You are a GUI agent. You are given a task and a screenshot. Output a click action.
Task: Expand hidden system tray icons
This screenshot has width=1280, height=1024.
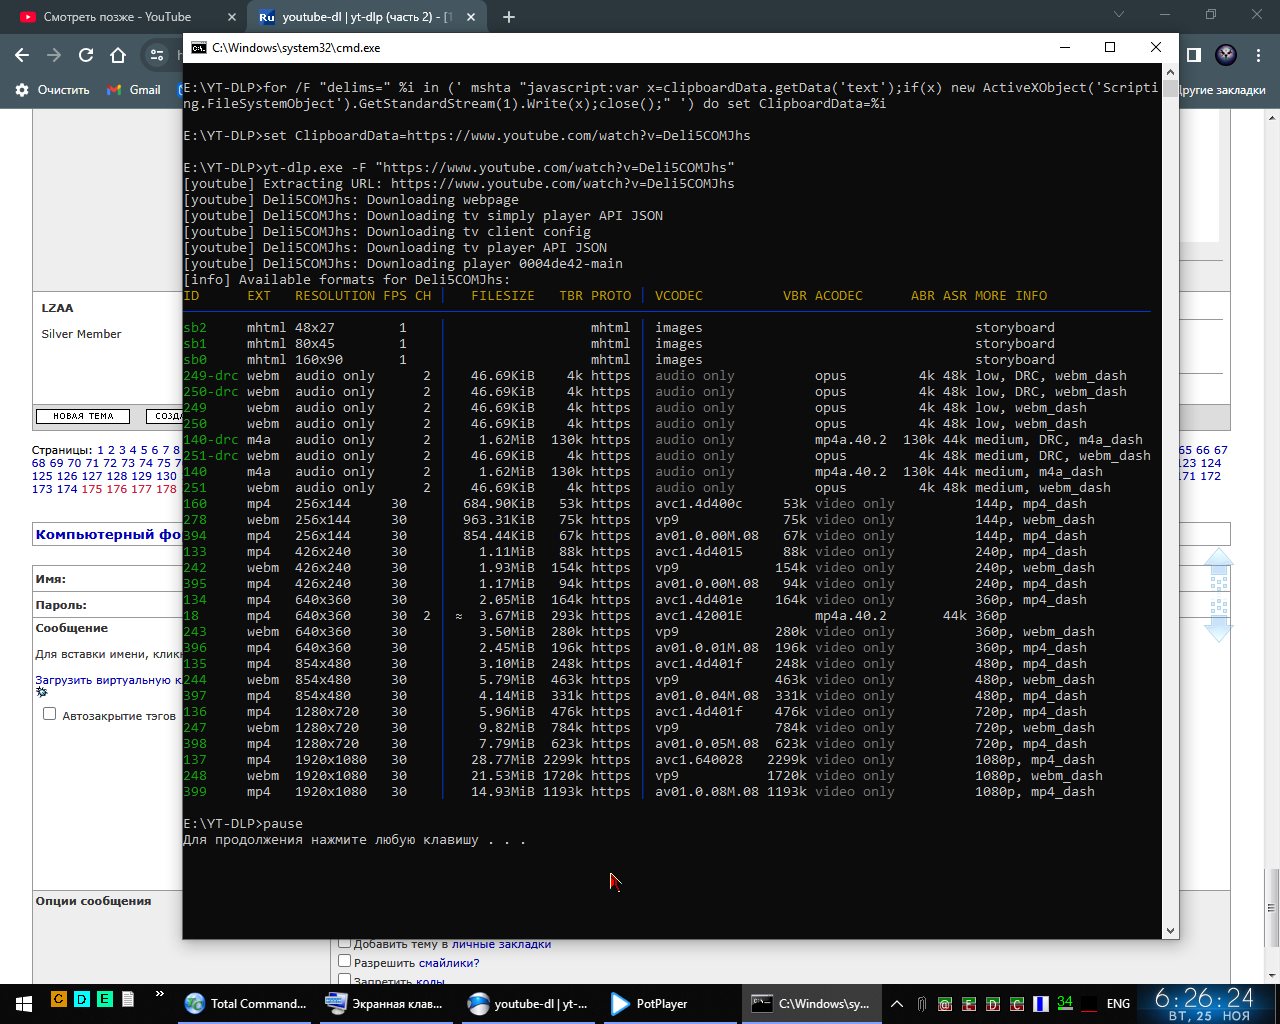tap(897, 1003)
